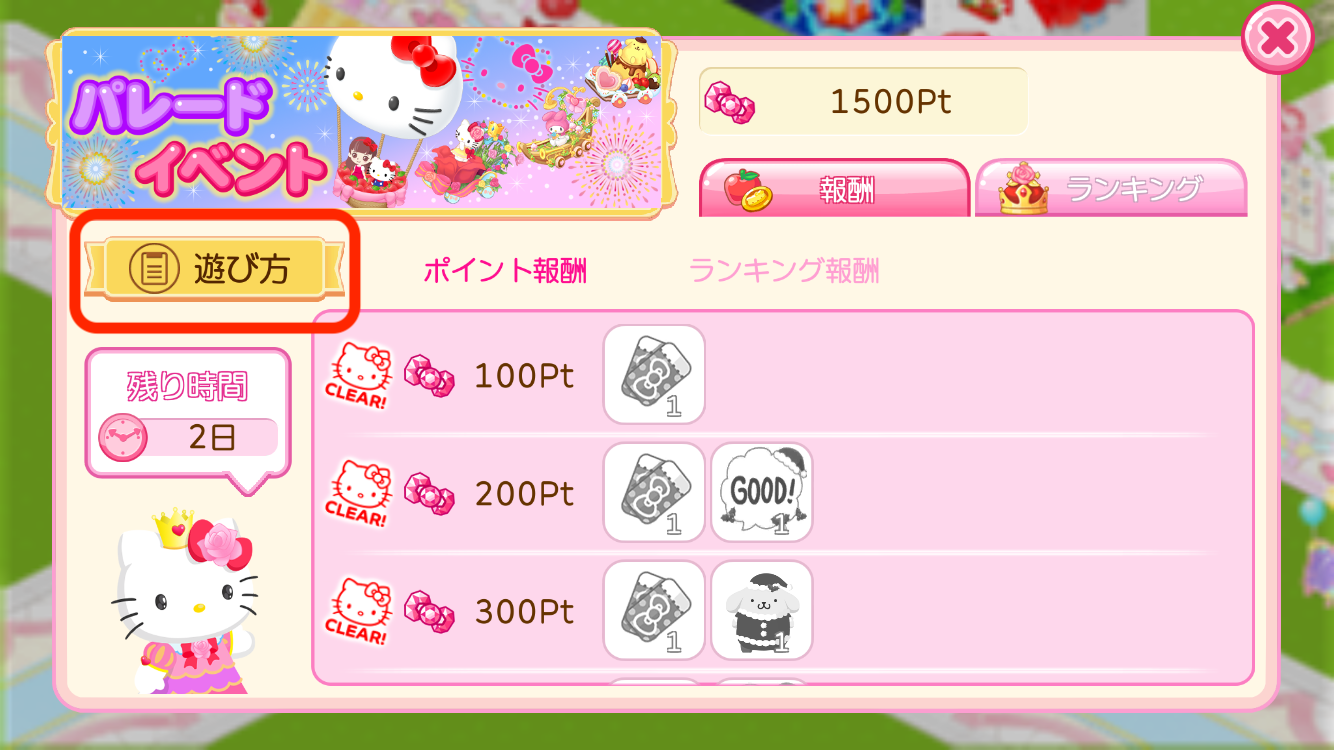Screen dimensions: 1334x750
Task: Tap the crown icon on ランキング tab
Action: pyautogui.click(x=1023, y=189)
